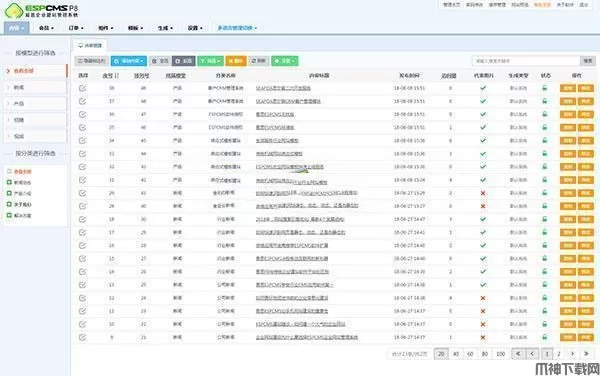Select row checkbox for ID 13
600x376 pixels.
click(82, 285)
